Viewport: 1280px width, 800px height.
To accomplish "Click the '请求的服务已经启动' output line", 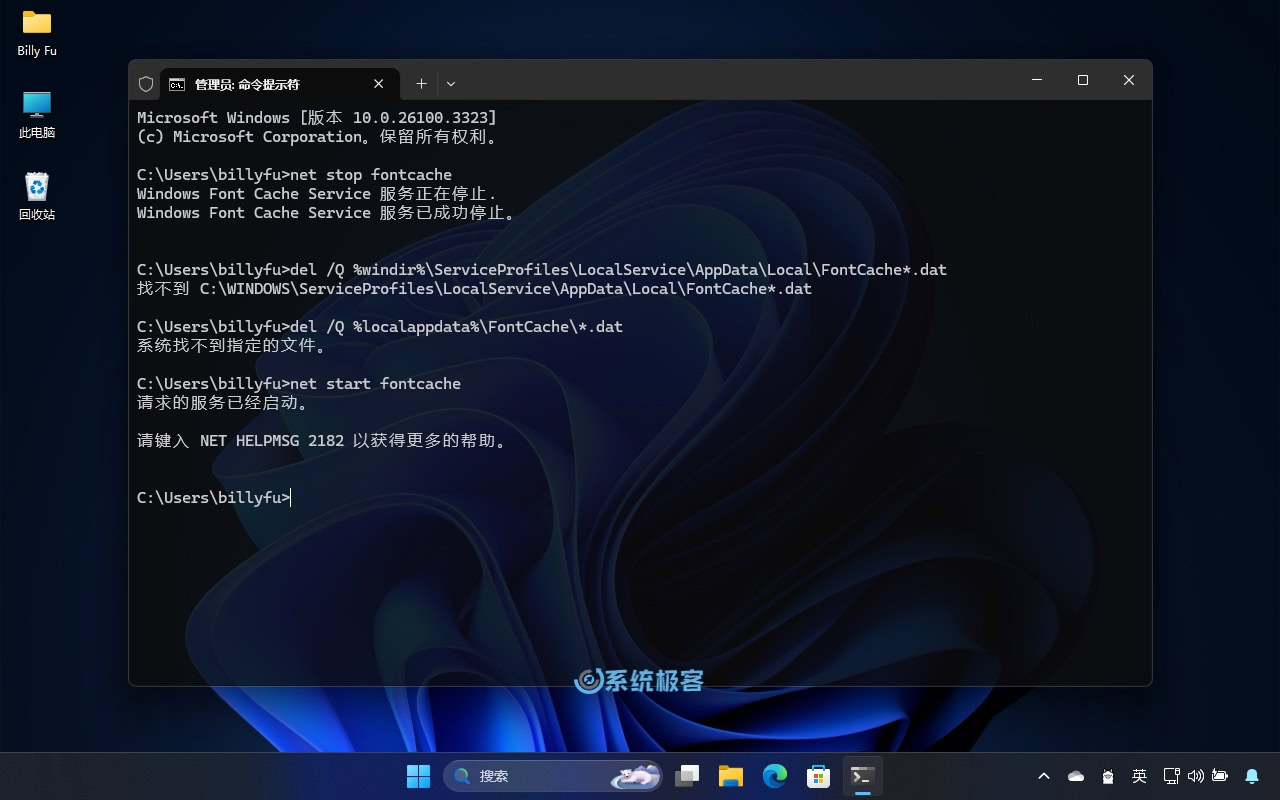I will pyautogui.click(x=223, y=403).
